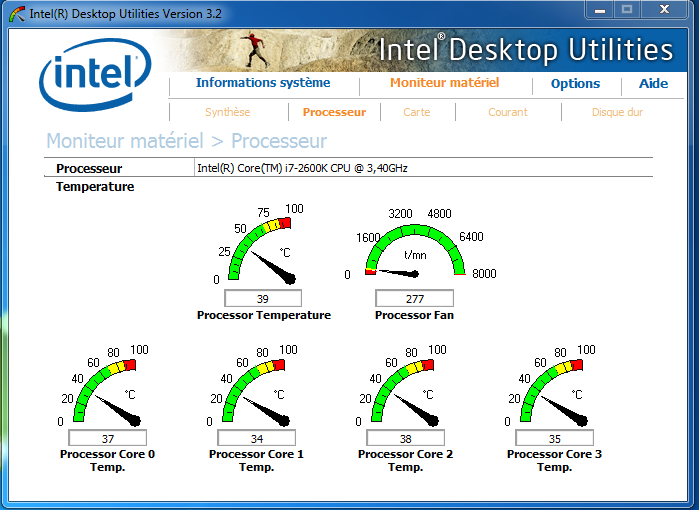Screen dimensions: 699x510
Task: Click the Intel logo
Action: [x=88, y=77]
